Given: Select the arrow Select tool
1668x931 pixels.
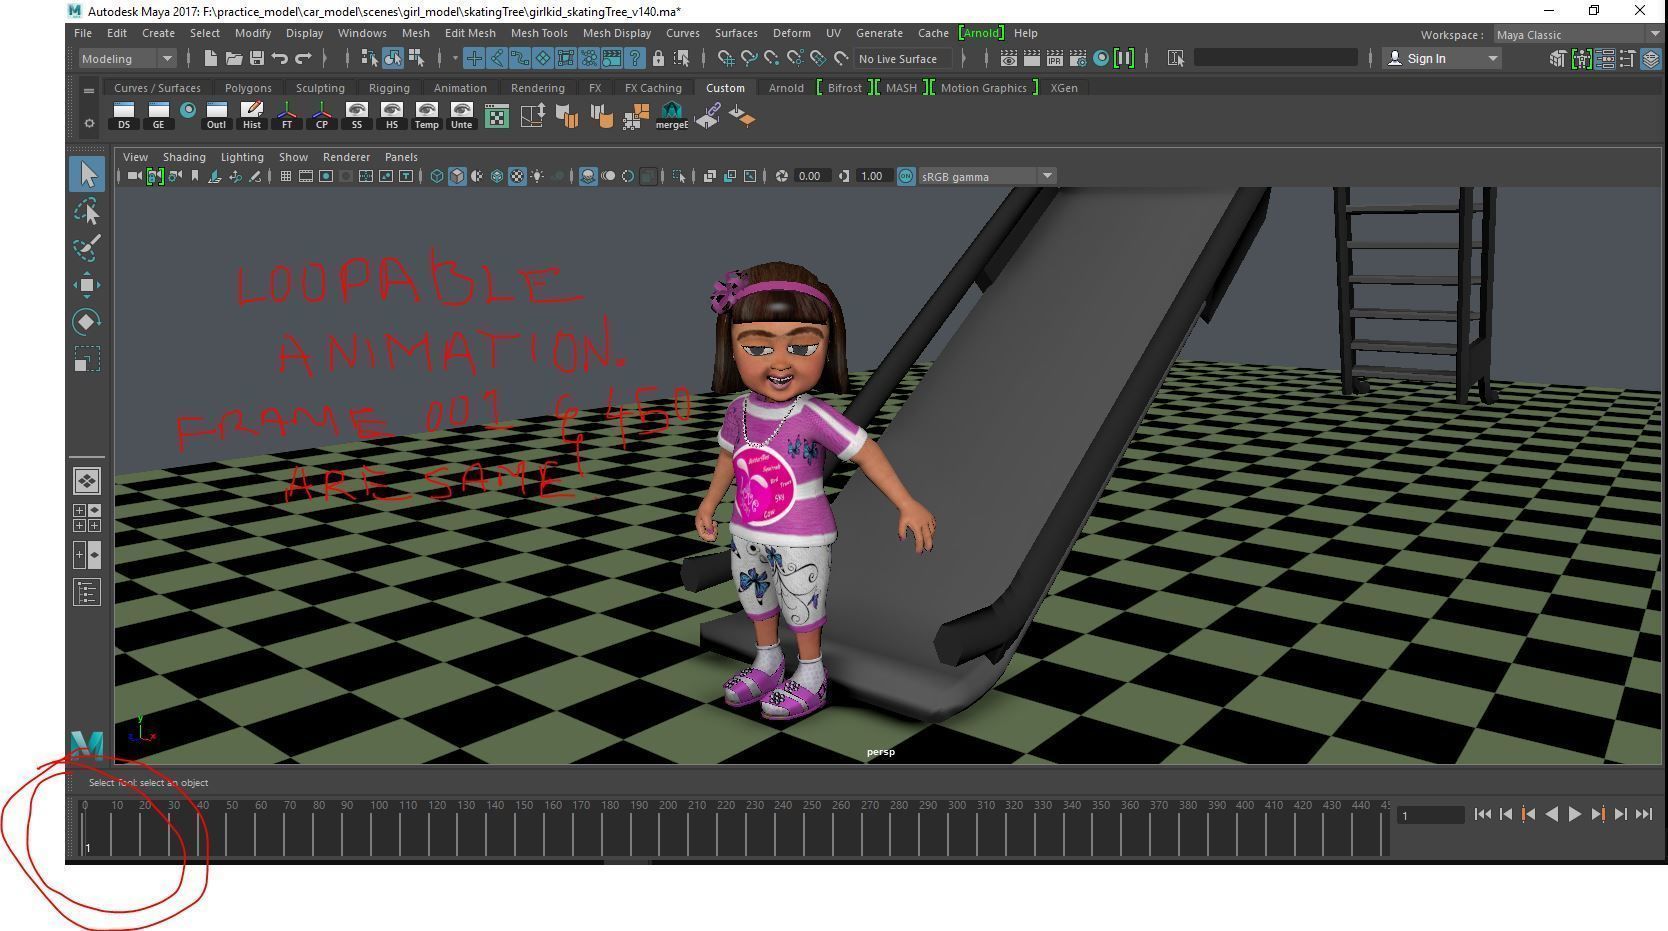Looking at the screenshot, I should (87, 174).
